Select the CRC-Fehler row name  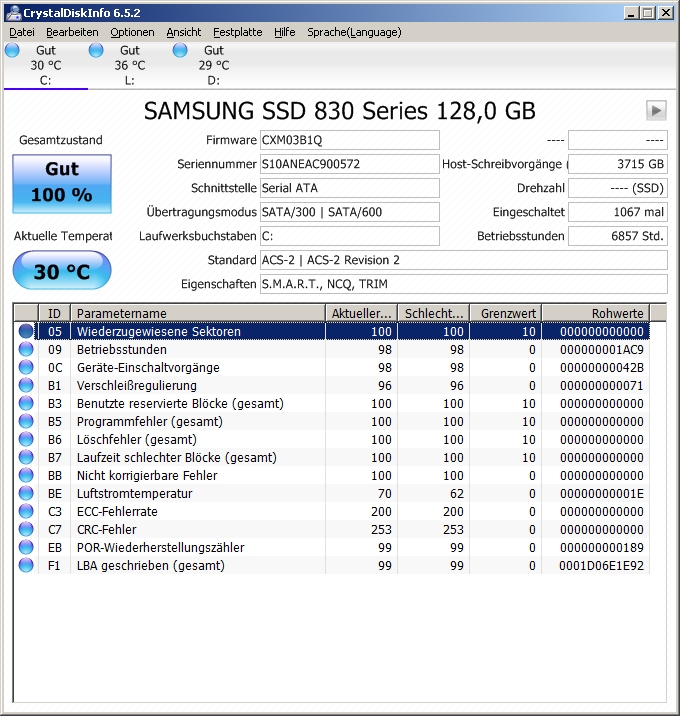click(106, 529)
